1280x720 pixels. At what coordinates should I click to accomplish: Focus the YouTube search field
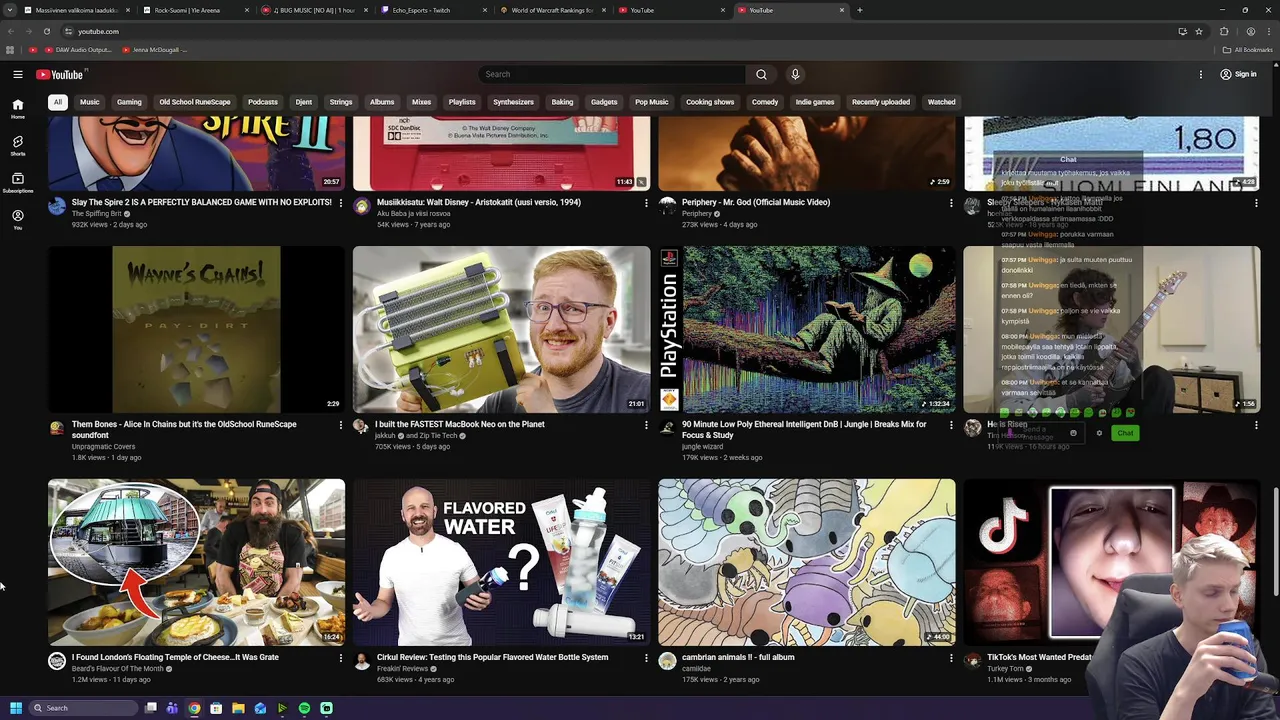(612, 74)
